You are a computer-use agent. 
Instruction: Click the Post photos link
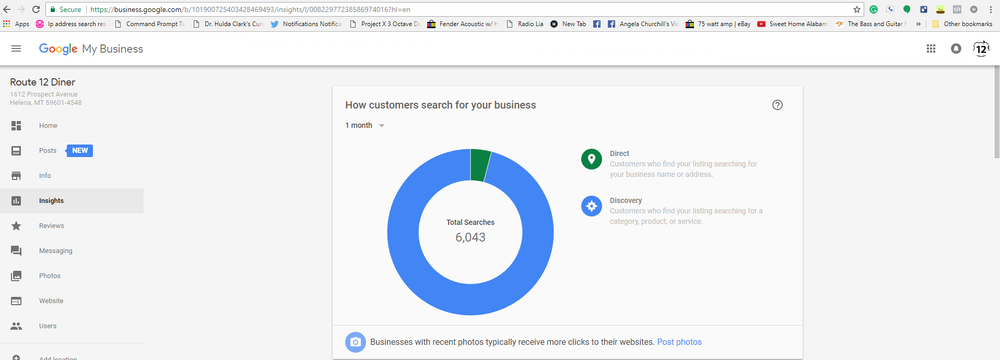click(x=679, y=342)
